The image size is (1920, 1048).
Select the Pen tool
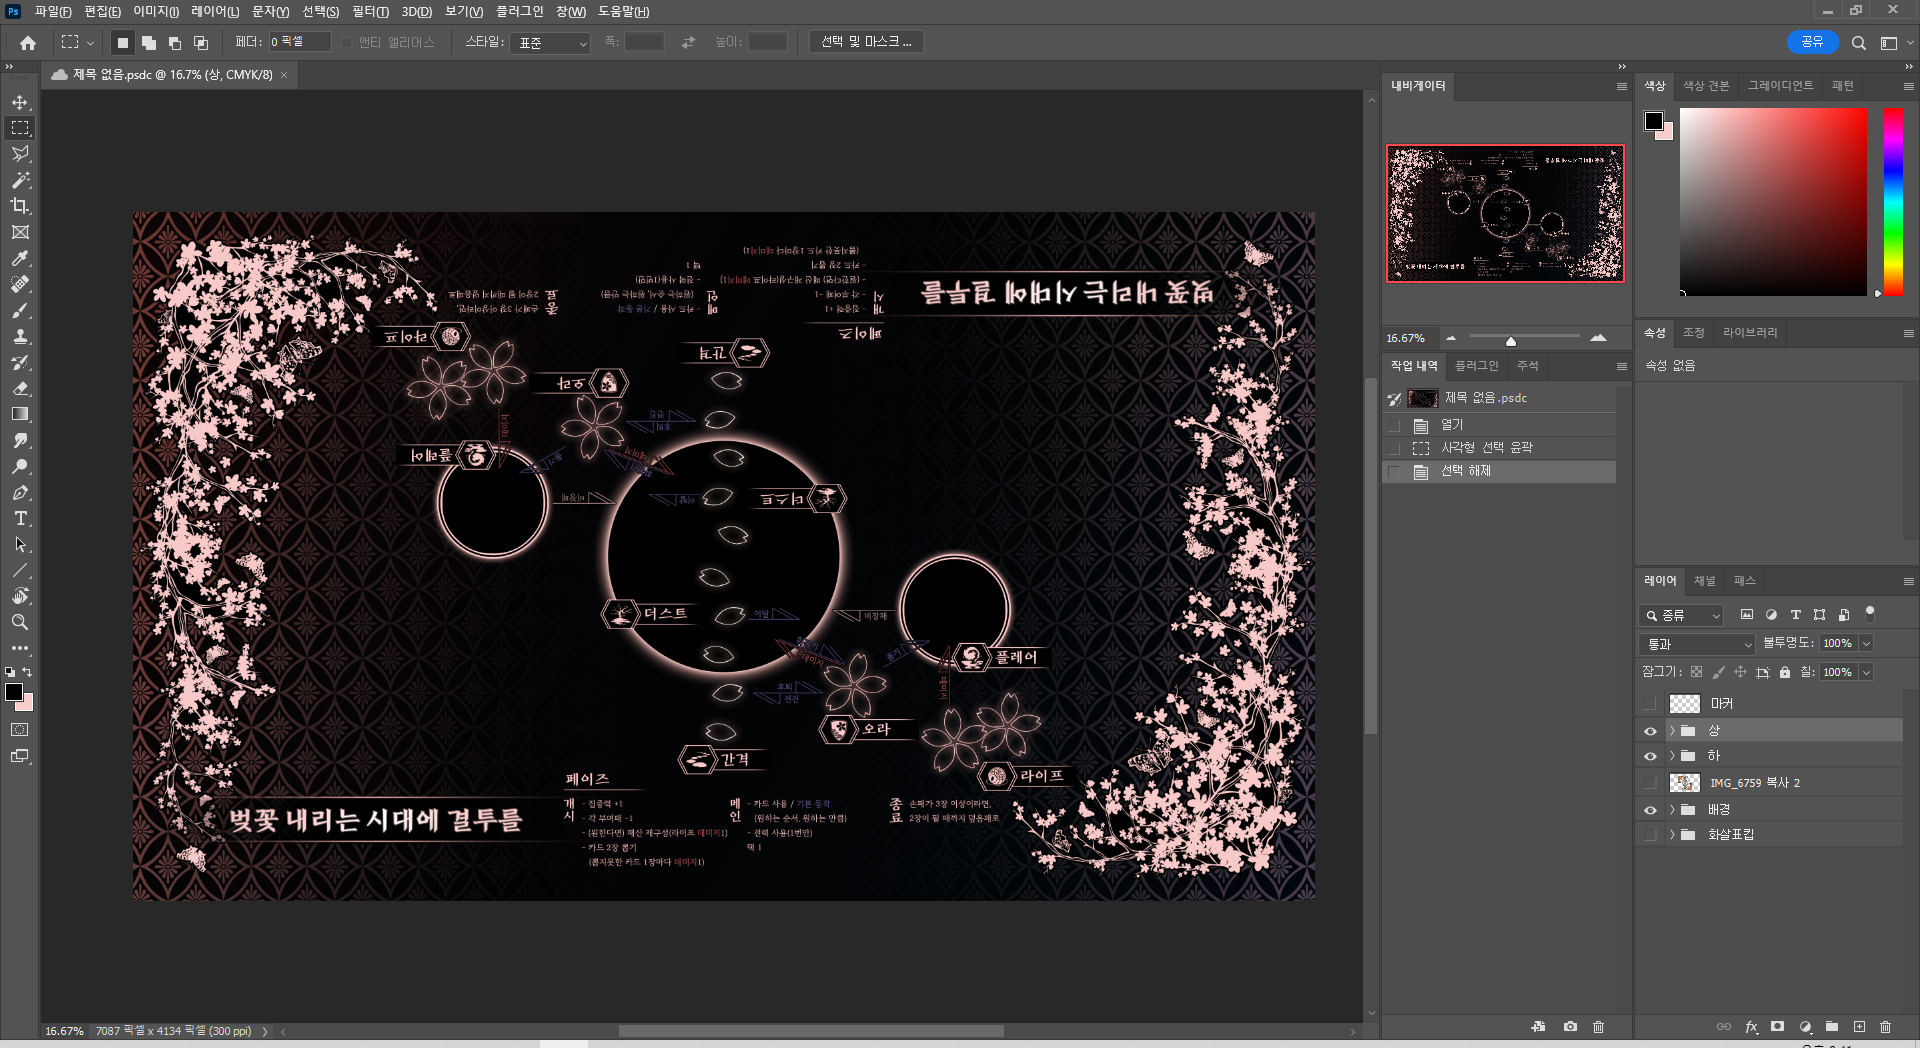(20, 492)
